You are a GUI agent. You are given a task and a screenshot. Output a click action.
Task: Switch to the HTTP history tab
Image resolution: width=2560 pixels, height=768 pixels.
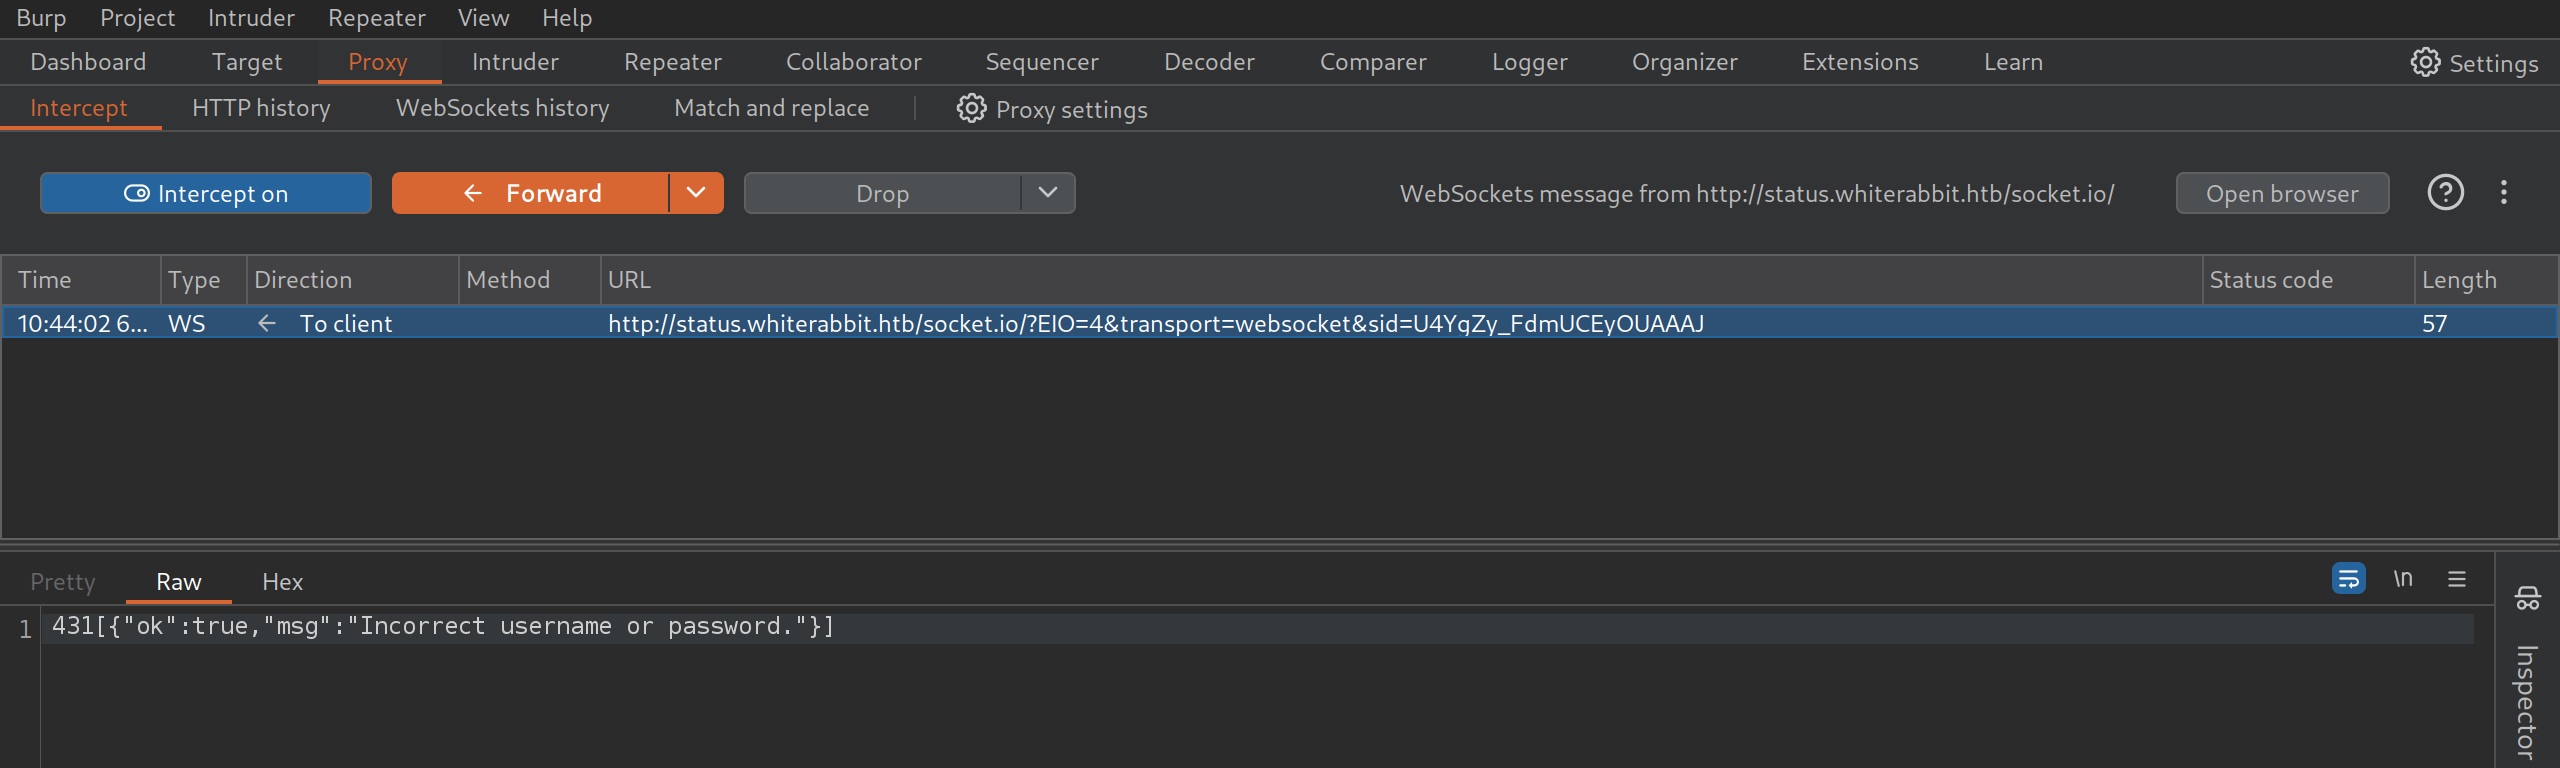pyautogui.click(x=261, y=108)
